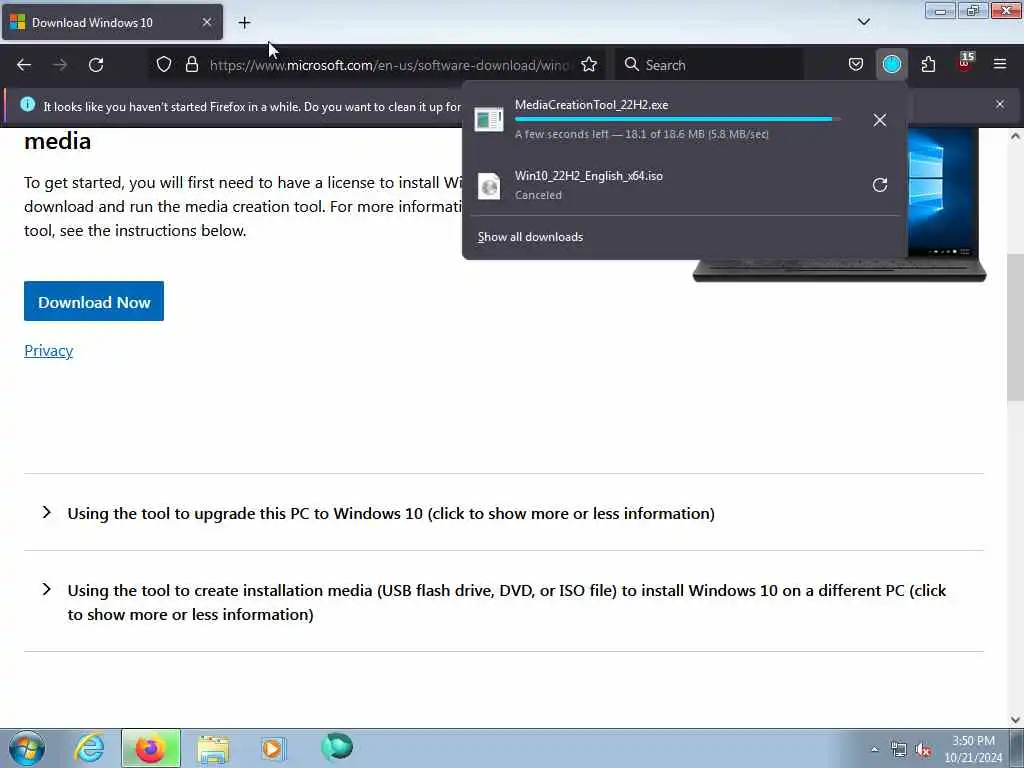Click the info icon in notification bar
Viewport: 1024px width, 768px height.
[x=27, y=104]
